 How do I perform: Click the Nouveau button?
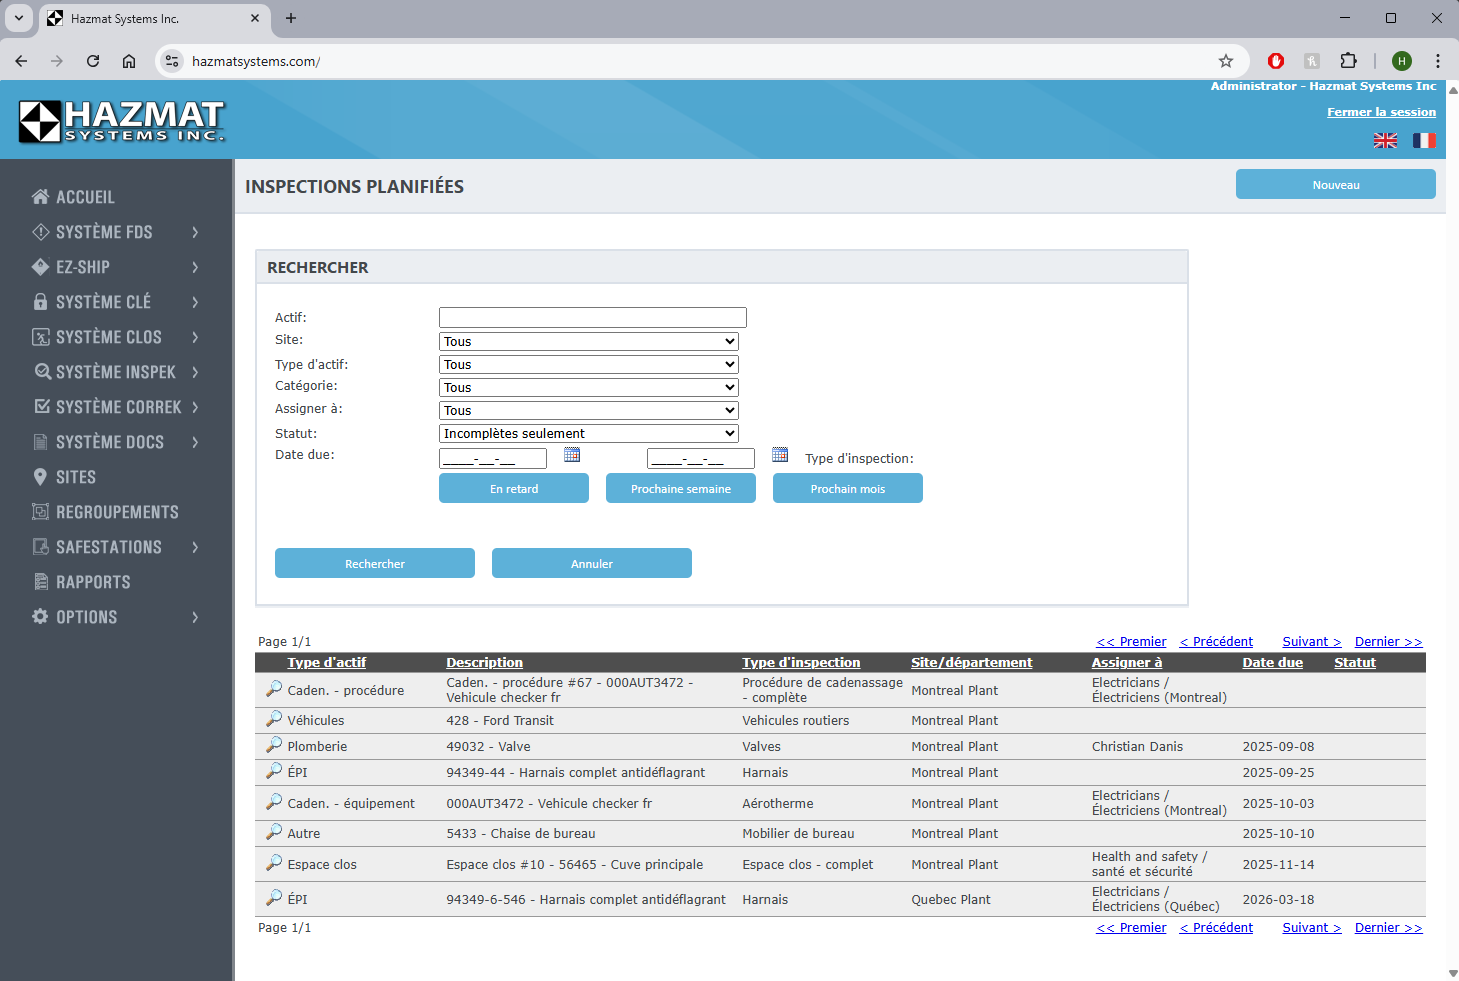[x=1335, y=185]
